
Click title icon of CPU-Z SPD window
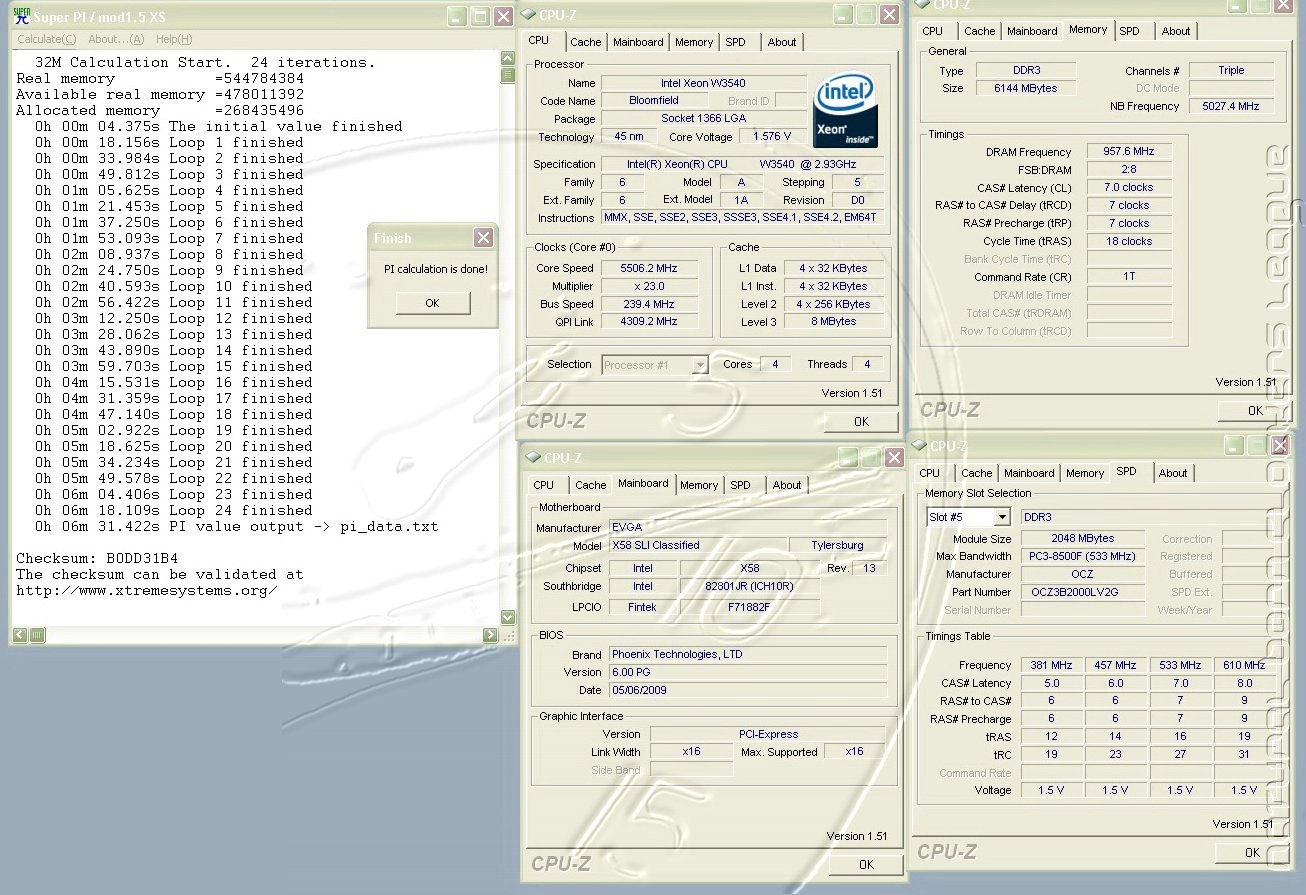coord(918,446)
